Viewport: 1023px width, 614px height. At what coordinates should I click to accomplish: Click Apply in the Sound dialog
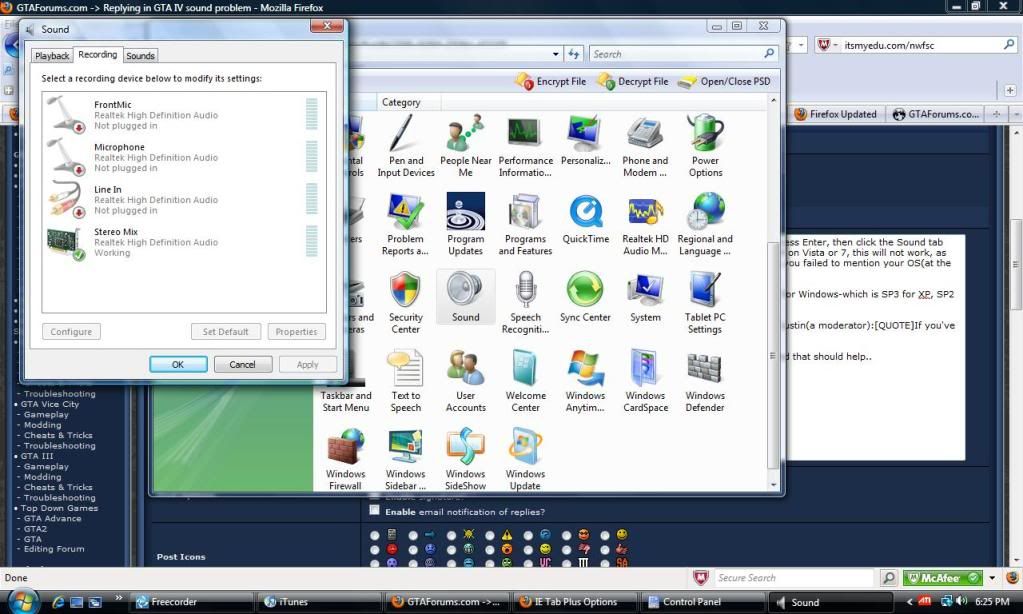[307, 364]
